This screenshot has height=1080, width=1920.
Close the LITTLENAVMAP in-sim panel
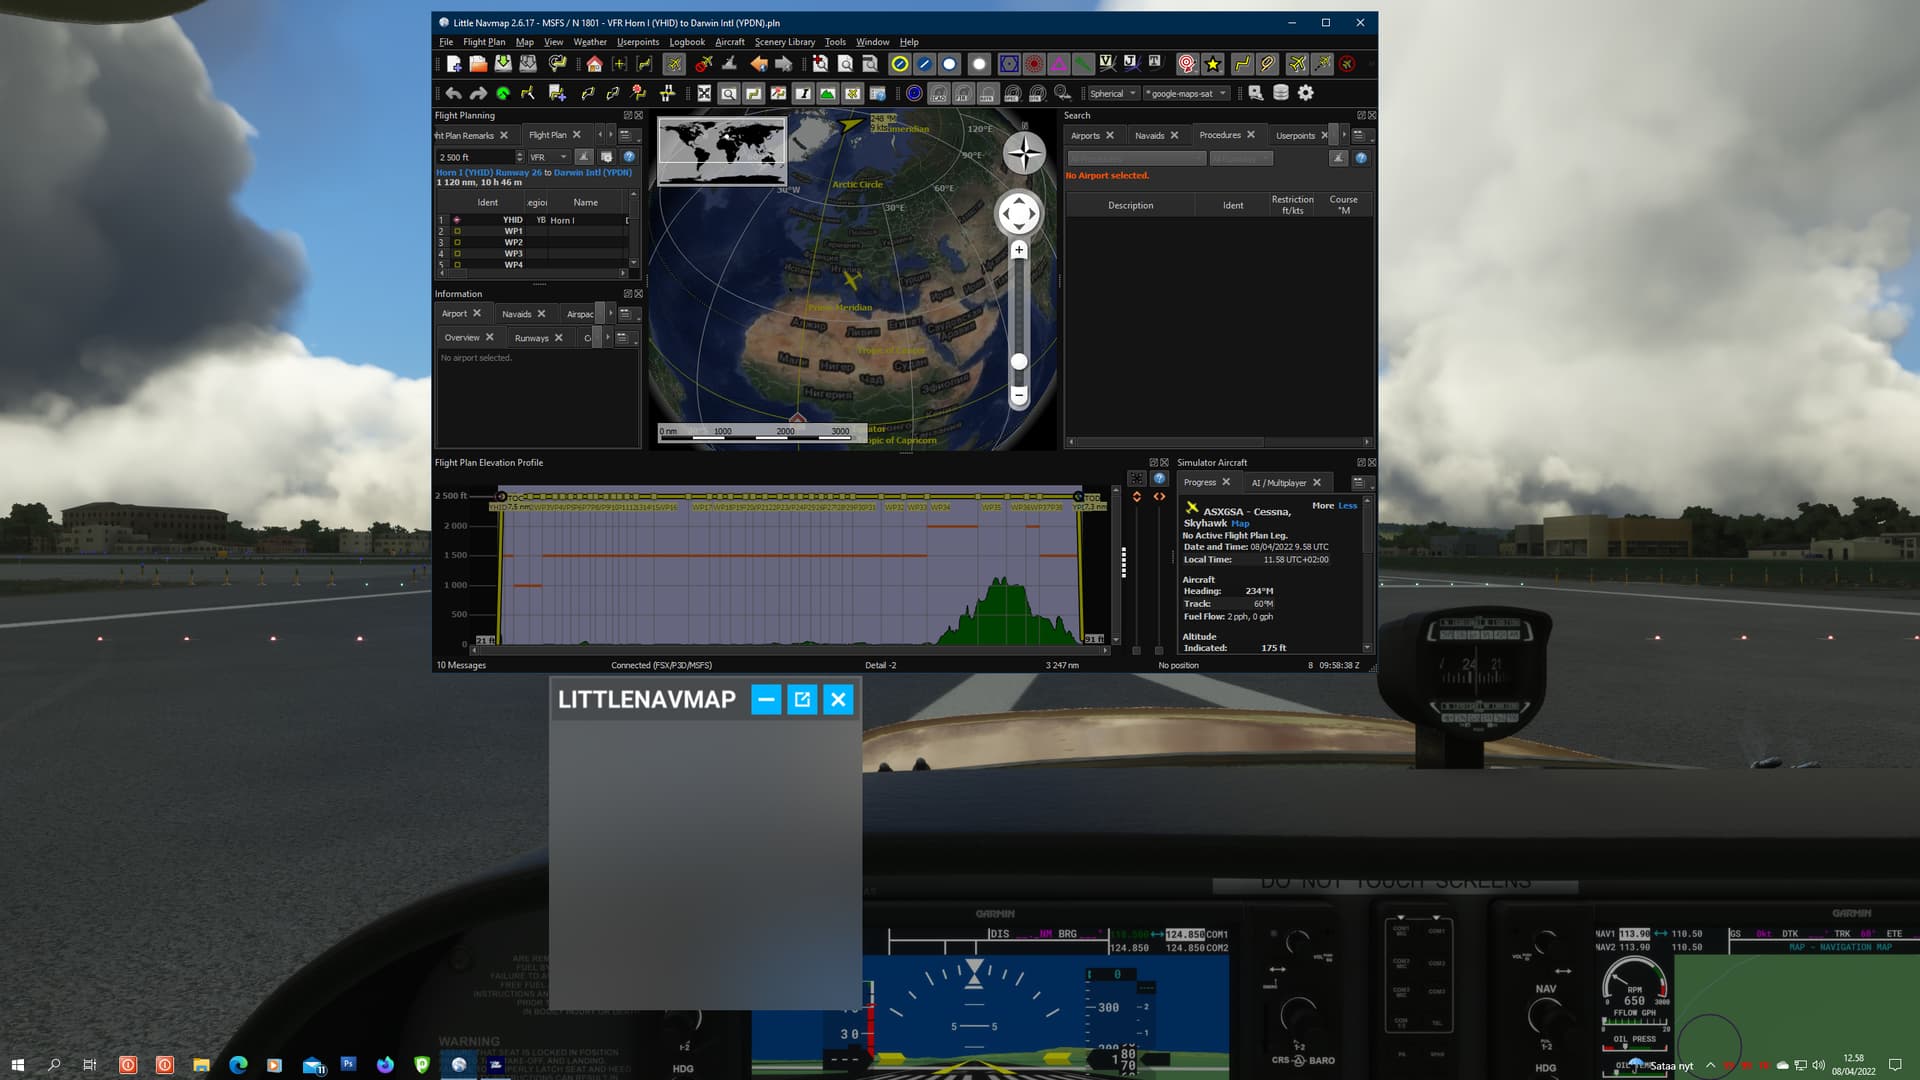pyautogui.click(x=838, y=699)
